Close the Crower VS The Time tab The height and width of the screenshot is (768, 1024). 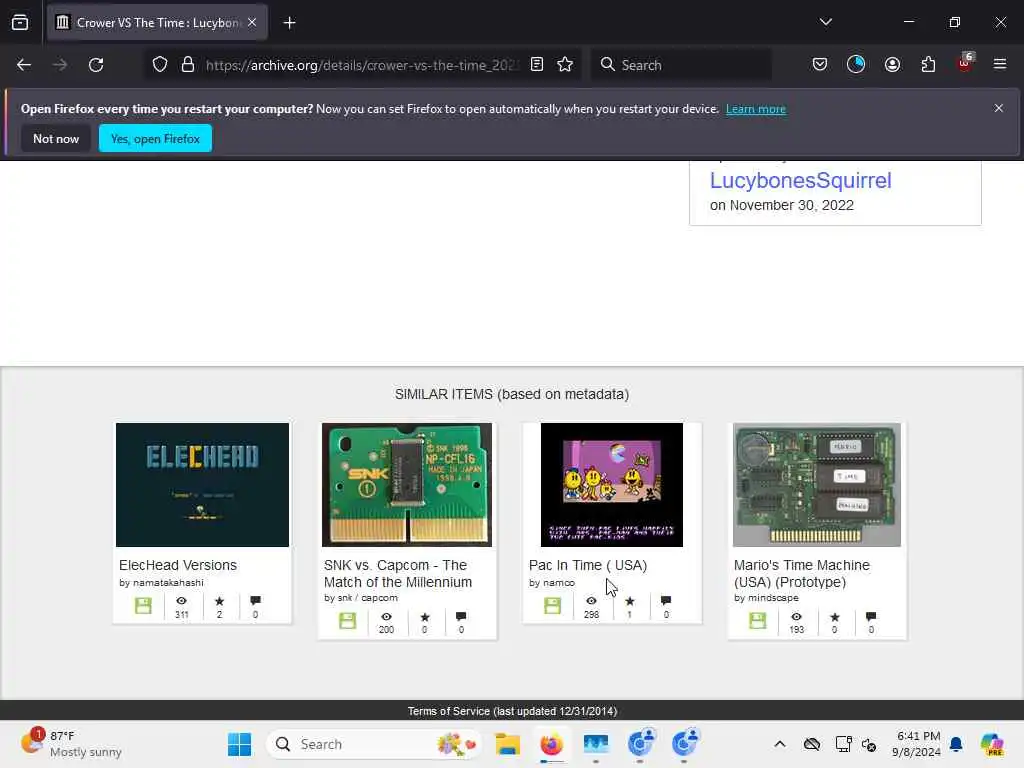252,23
